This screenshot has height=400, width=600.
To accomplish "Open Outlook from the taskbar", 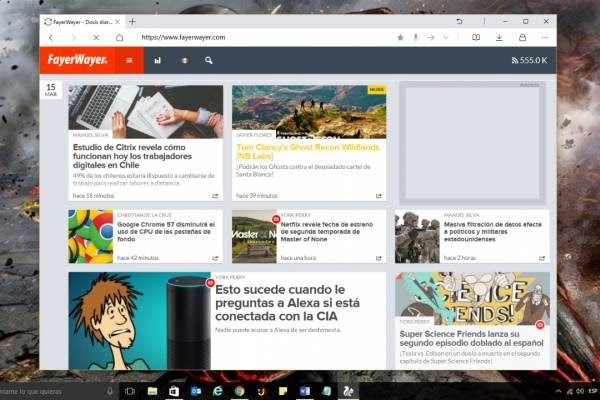I will [x=196, y=391].
